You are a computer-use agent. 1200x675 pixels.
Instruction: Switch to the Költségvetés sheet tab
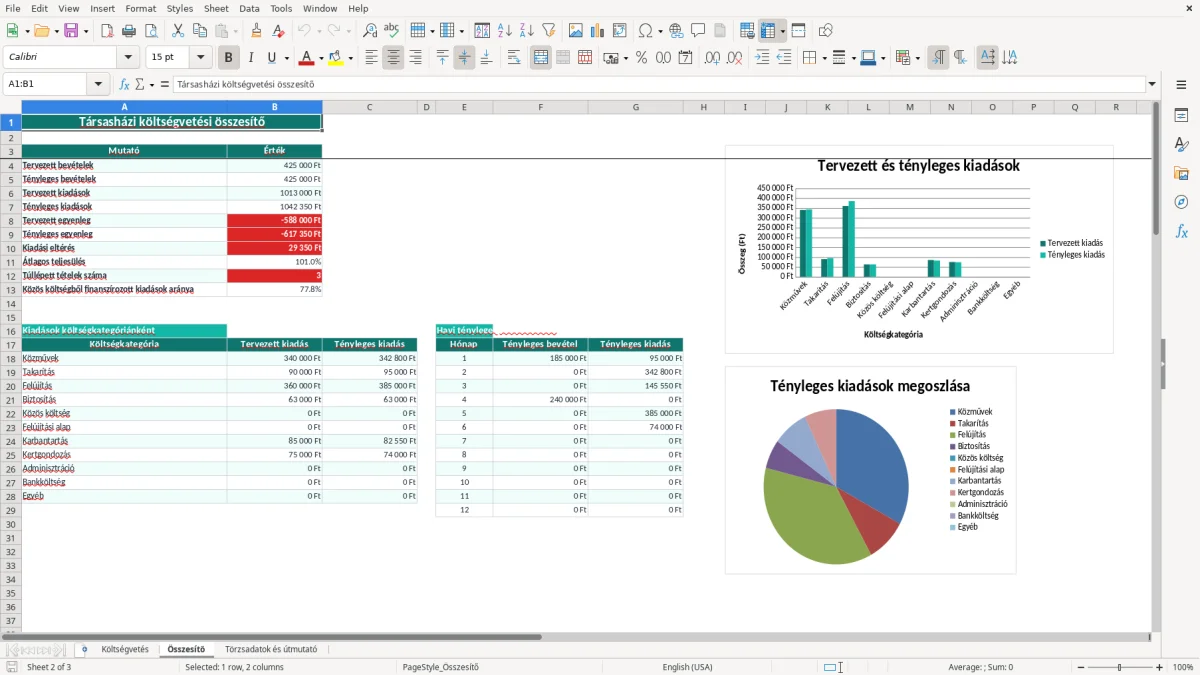point(125,649)
